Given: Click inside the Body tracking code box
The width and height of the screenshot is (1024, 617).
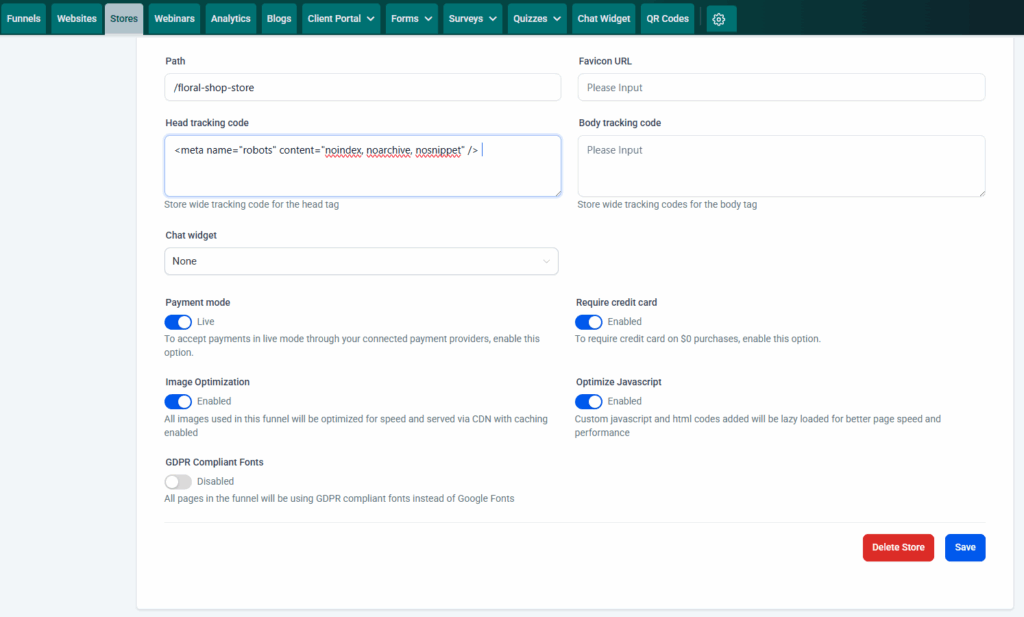Looking at the screenshot, I should point(780,165).
